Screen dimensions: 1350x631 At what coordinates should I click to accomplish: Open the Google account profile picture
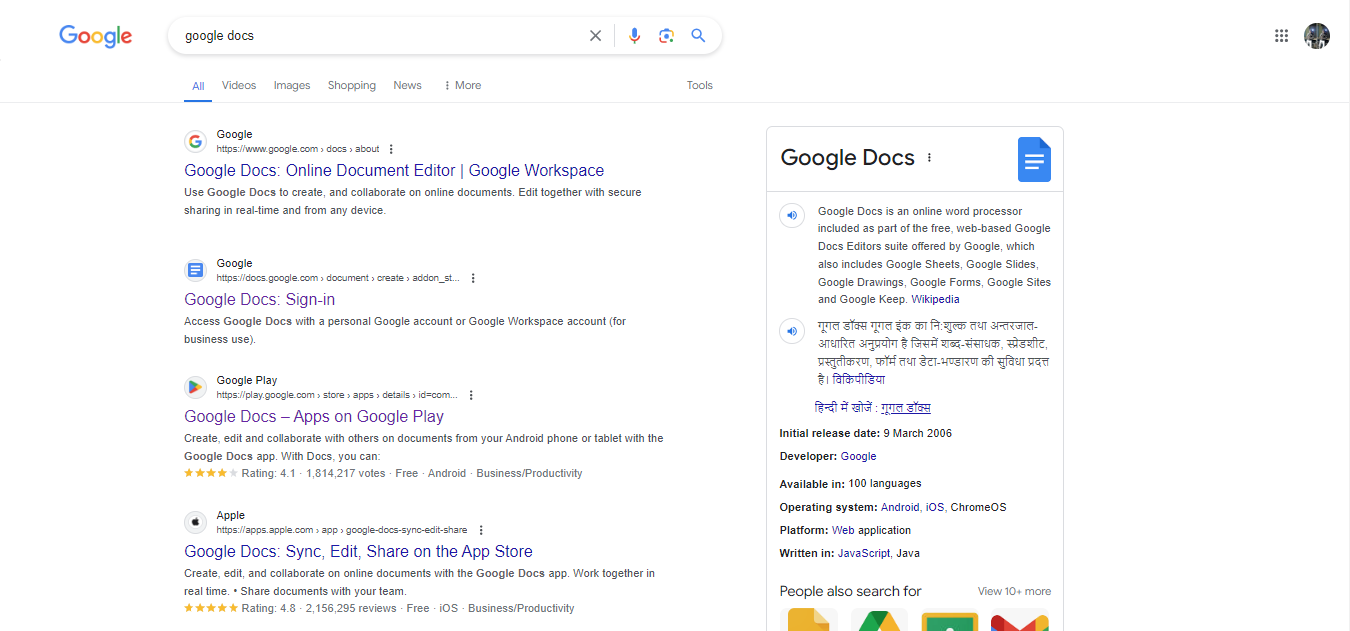[1317, 36]
